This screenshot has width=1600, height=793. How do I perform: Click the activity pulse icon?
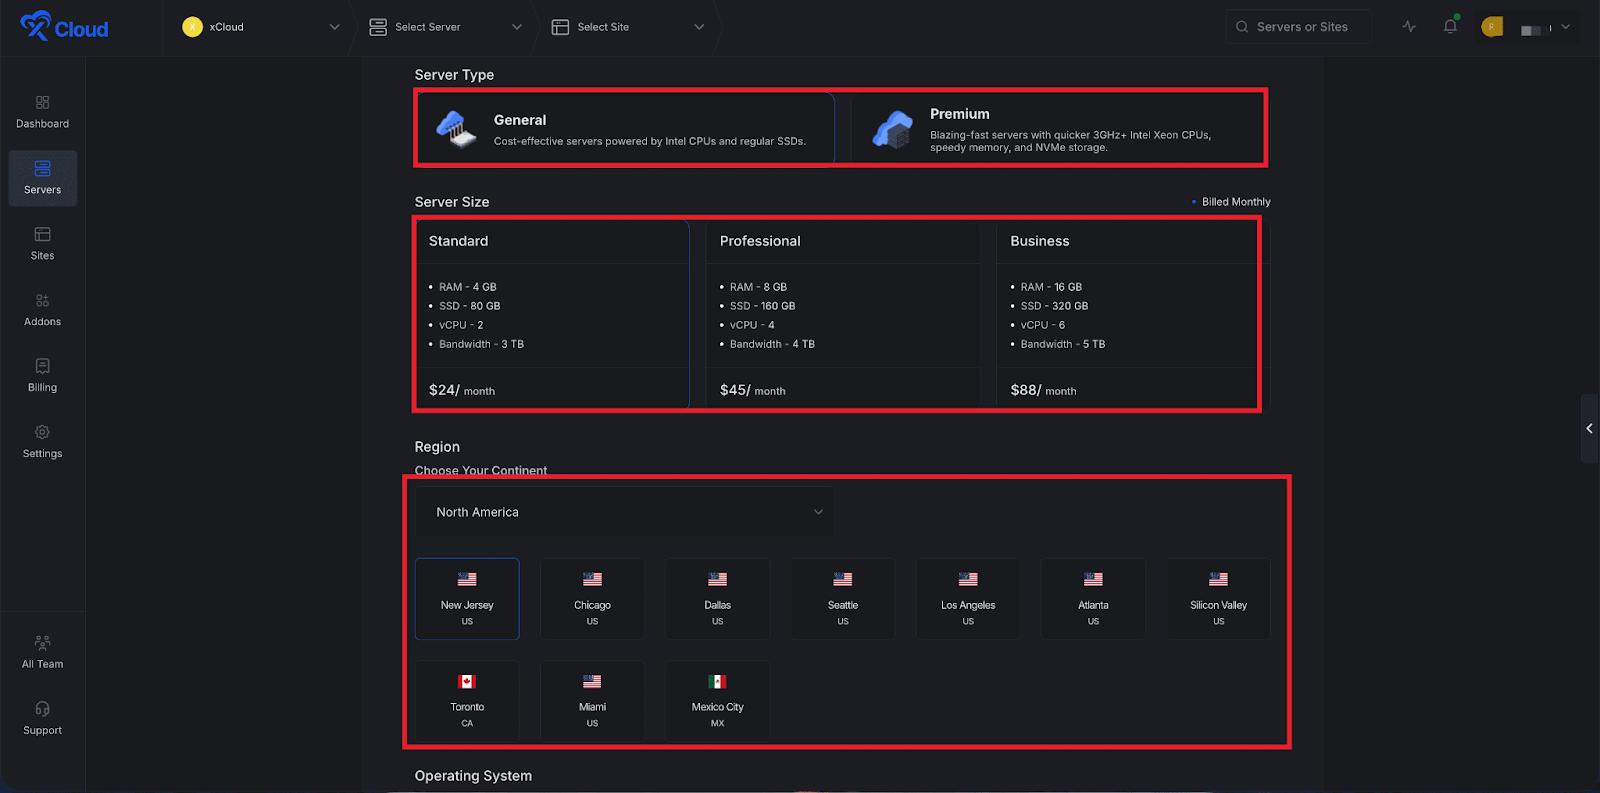[1409, 27]
